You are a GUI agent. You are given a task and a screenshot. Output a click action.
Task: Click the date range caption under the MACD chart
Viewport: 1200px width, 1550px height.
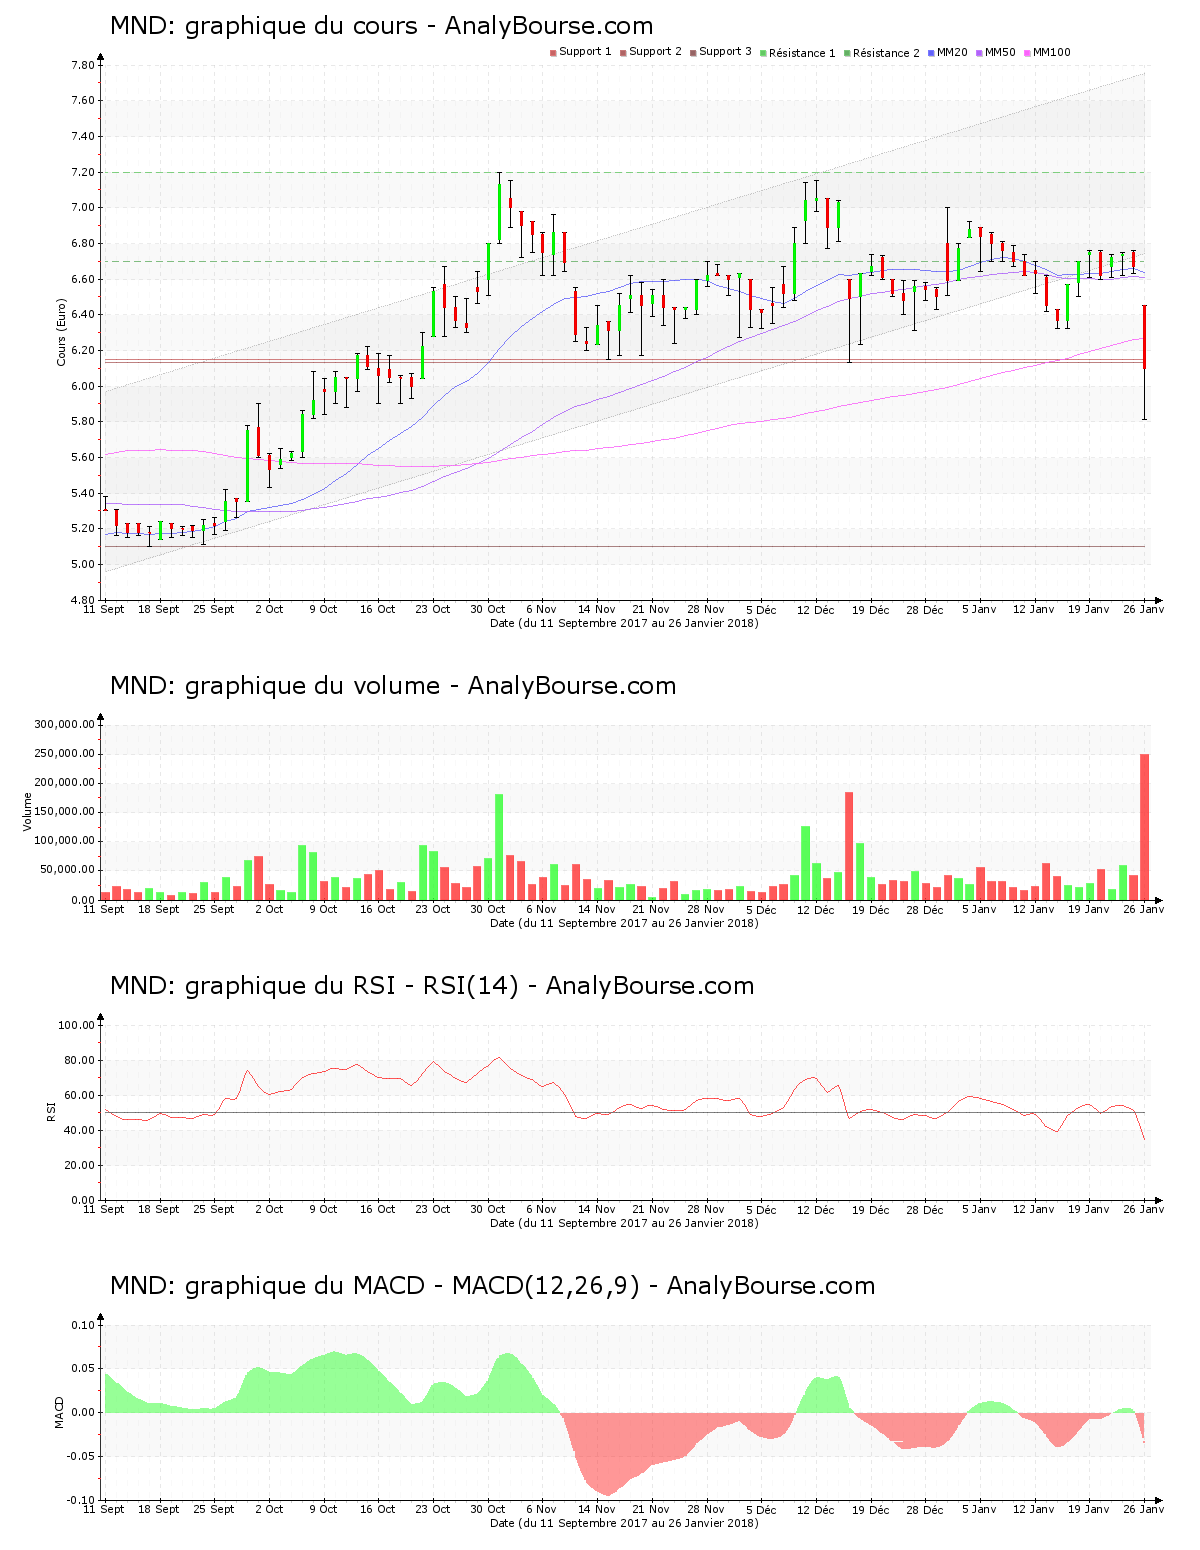tap(624, 1523)
